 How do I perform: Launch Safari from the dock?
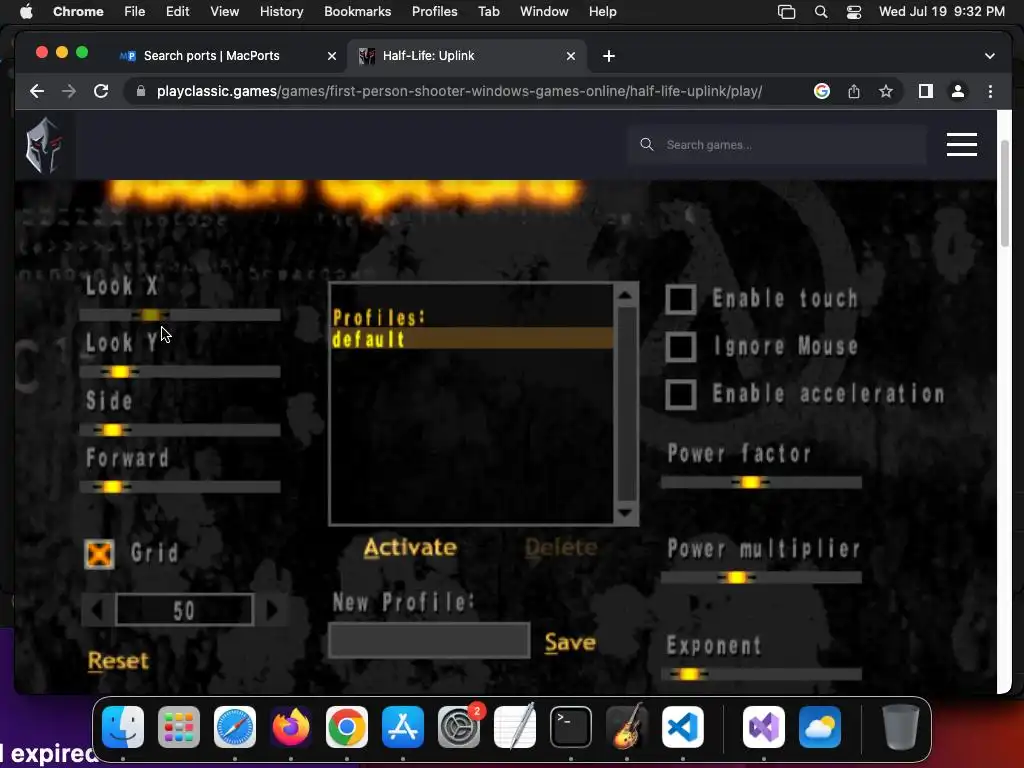[235, 727]
